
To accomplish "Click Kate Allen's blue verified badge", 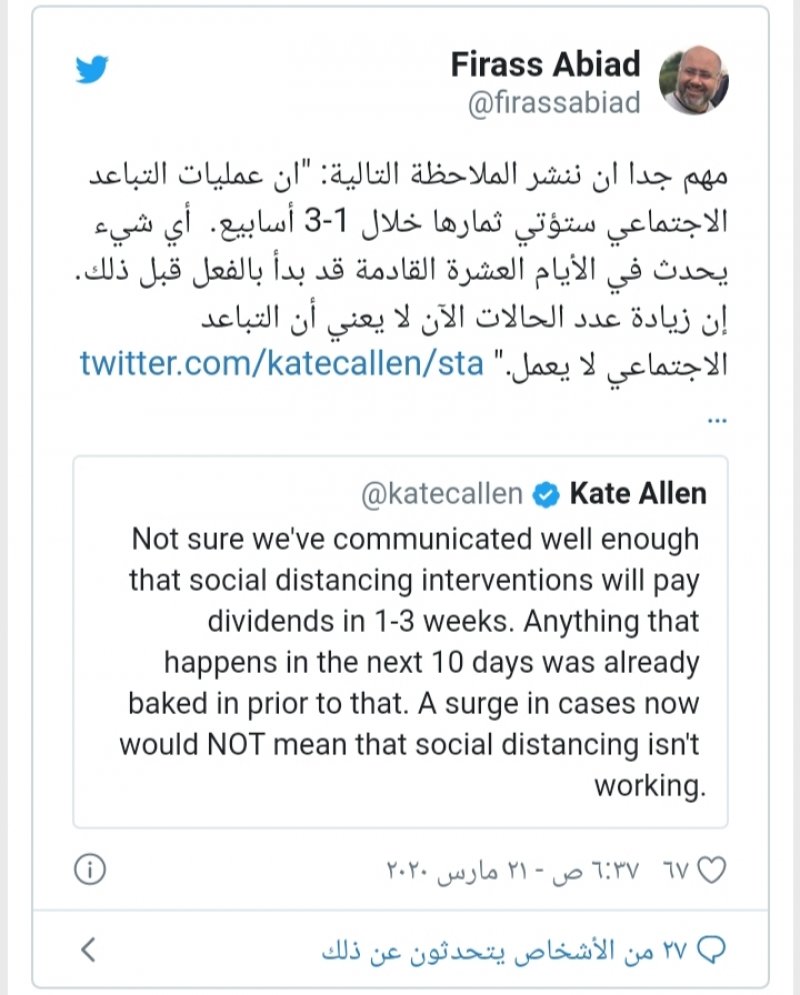I will coord(546,493).
